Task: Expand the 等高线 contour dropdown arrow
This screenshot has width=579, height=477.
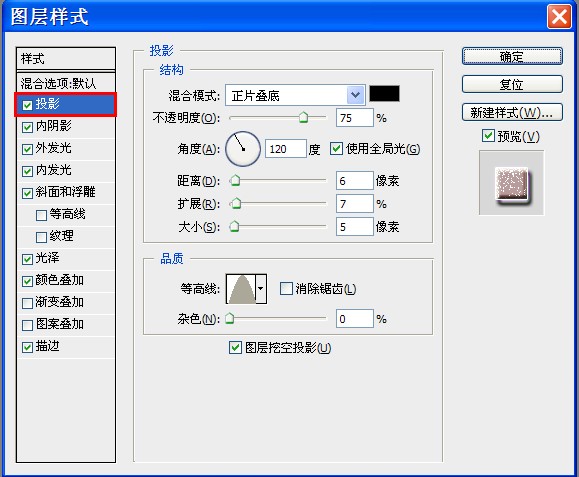Action: pos(261,289)
